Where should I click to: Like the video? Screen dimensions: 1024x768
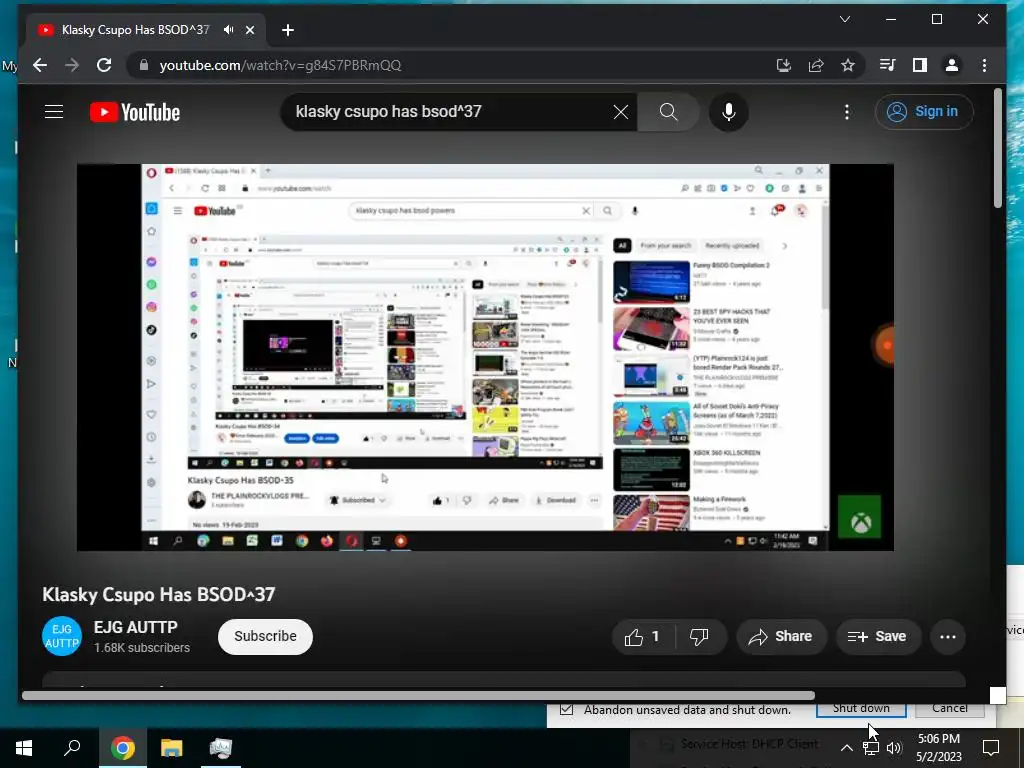pos(642,637)
